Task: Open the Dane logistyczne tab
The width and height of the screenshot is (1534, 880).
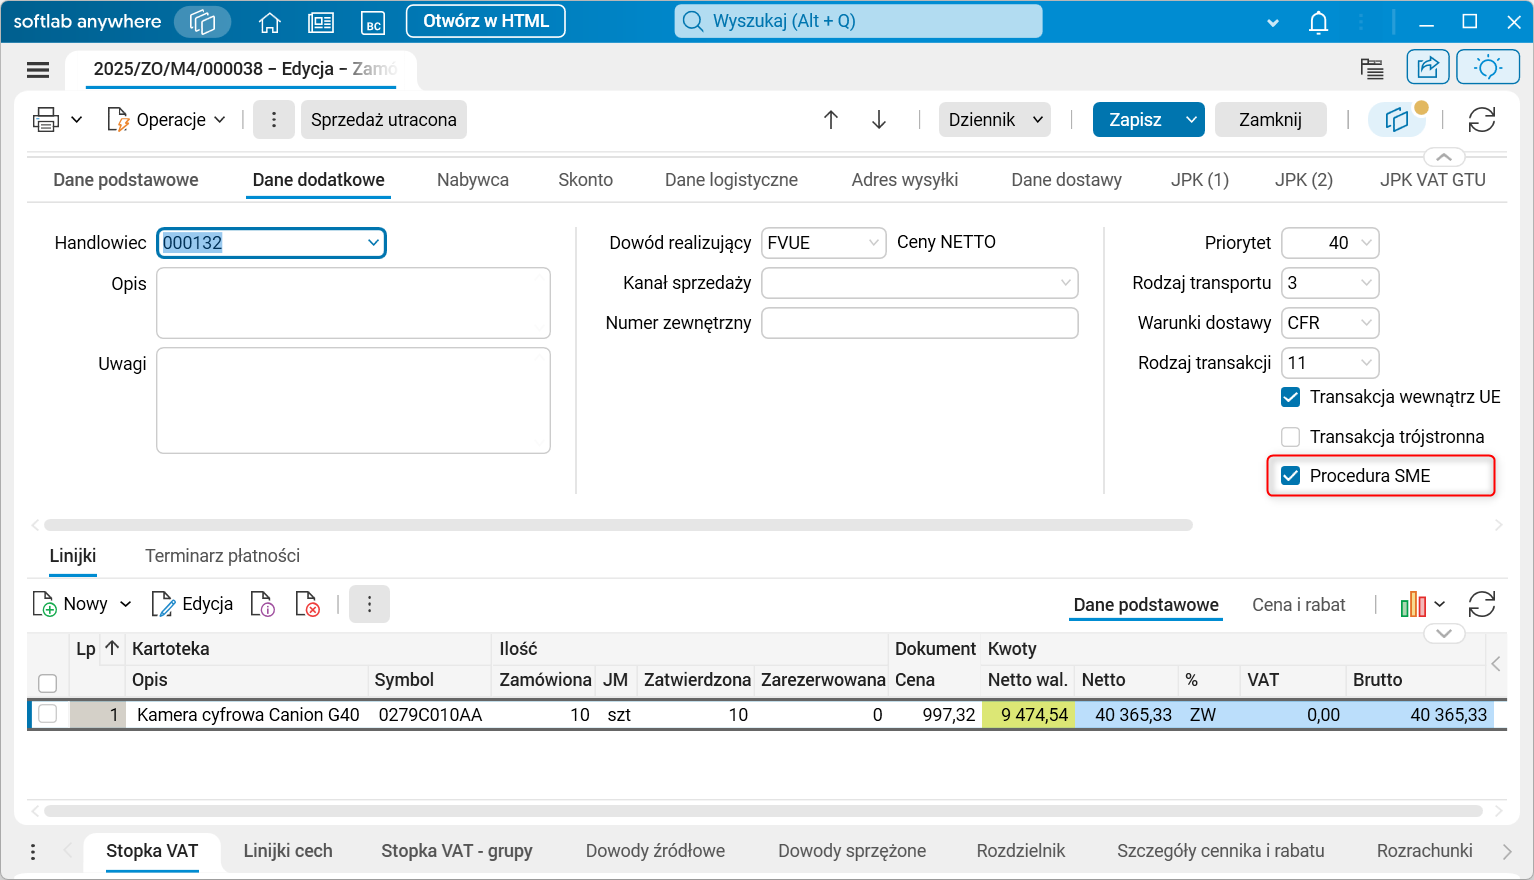Action: click(x=731, y=180)
